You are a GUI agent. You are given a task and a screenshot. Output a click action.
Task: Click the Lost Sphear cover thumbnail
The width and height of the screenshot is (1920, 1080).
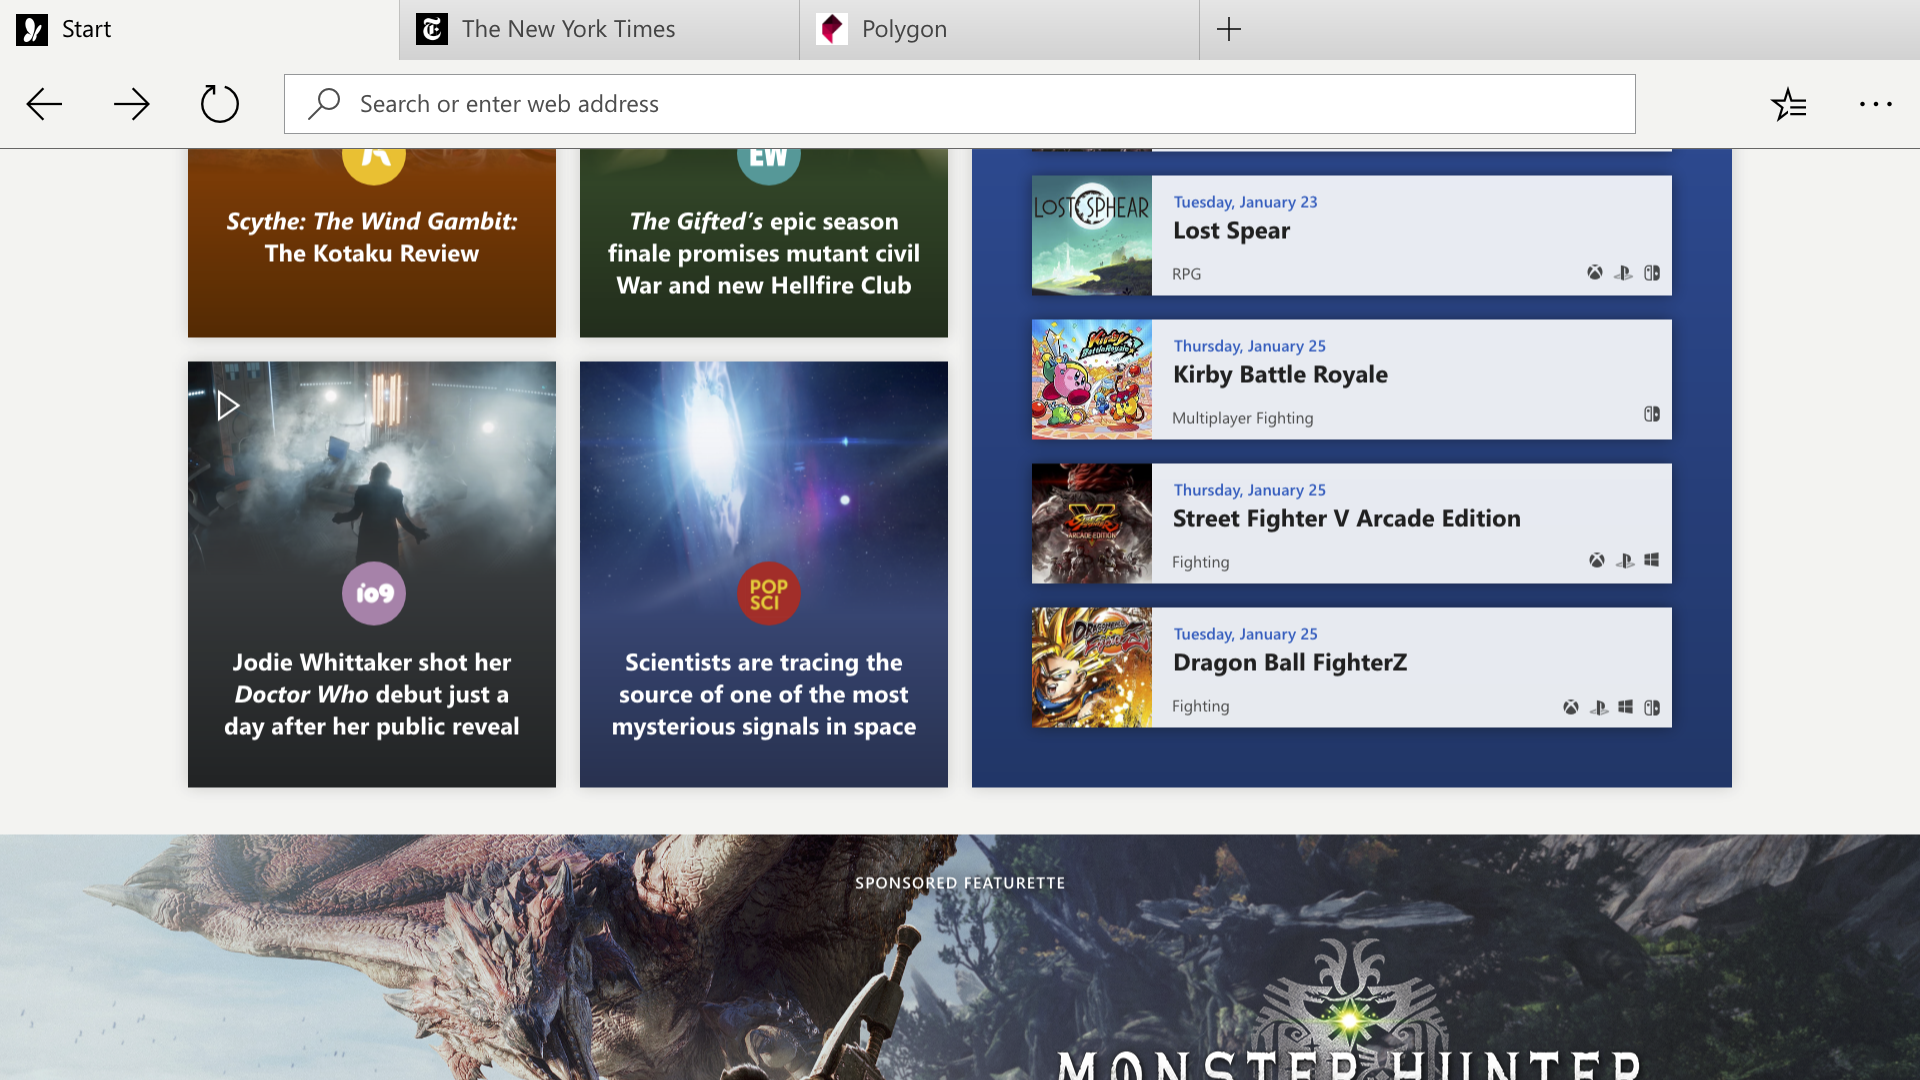click(1092, 236)
